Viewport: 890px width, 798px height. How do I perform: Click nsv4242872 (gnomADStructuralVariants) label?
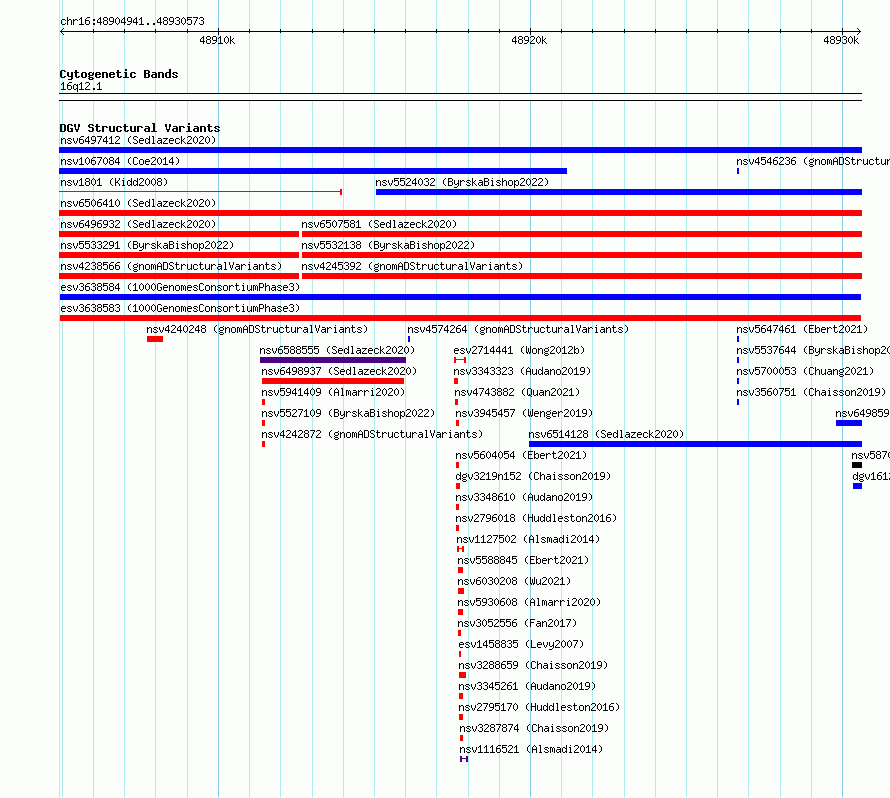pos(372,434)
